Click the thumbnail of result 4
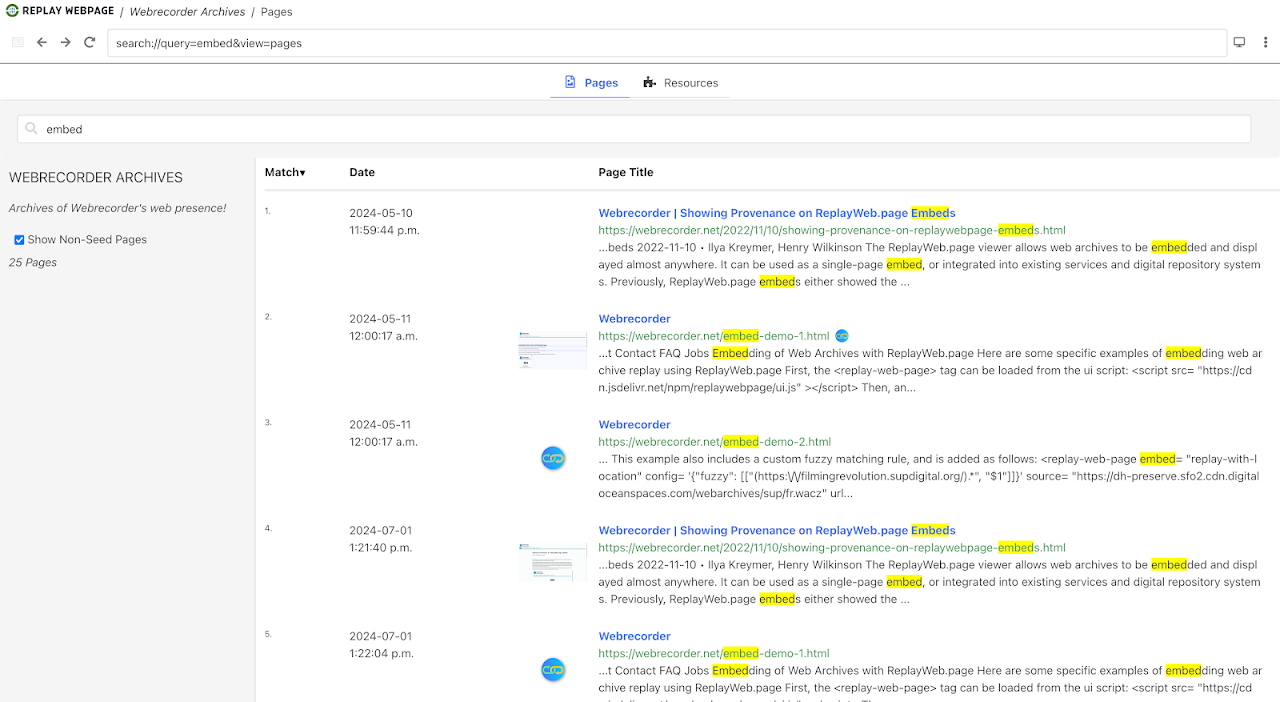This screenshot has width=1280, height=702. 553,562
